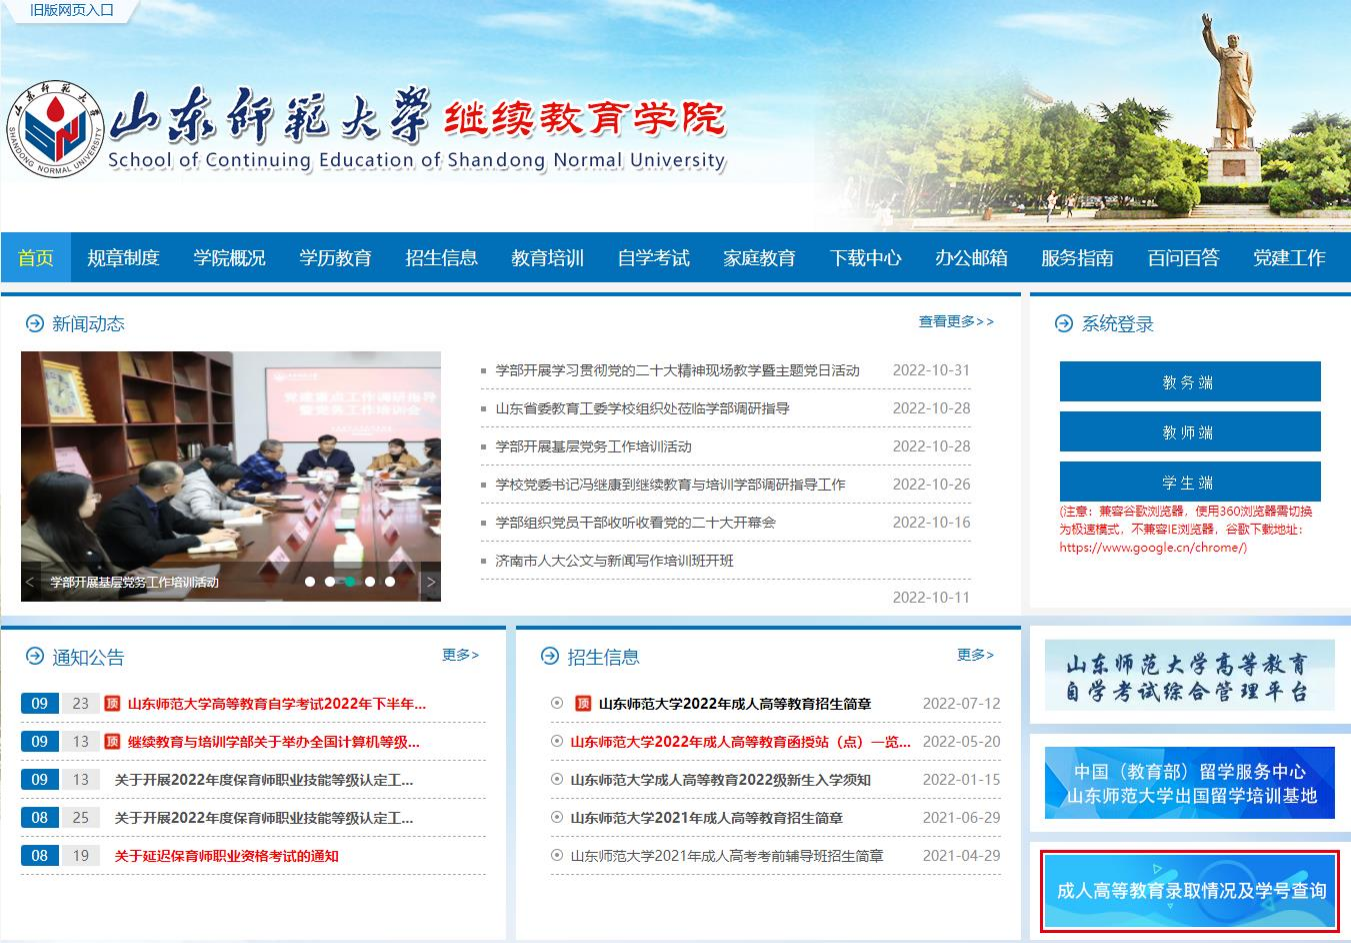Click the 09 date badge on 自学考试 notice
Screen dimensions: 1351x943
point(40,704)
